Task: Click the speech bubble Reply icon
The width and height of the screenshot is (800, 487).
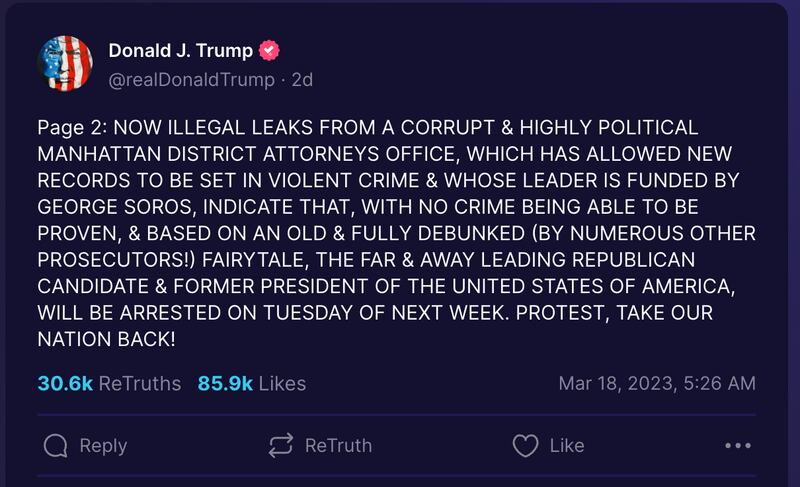Action: 57,445
